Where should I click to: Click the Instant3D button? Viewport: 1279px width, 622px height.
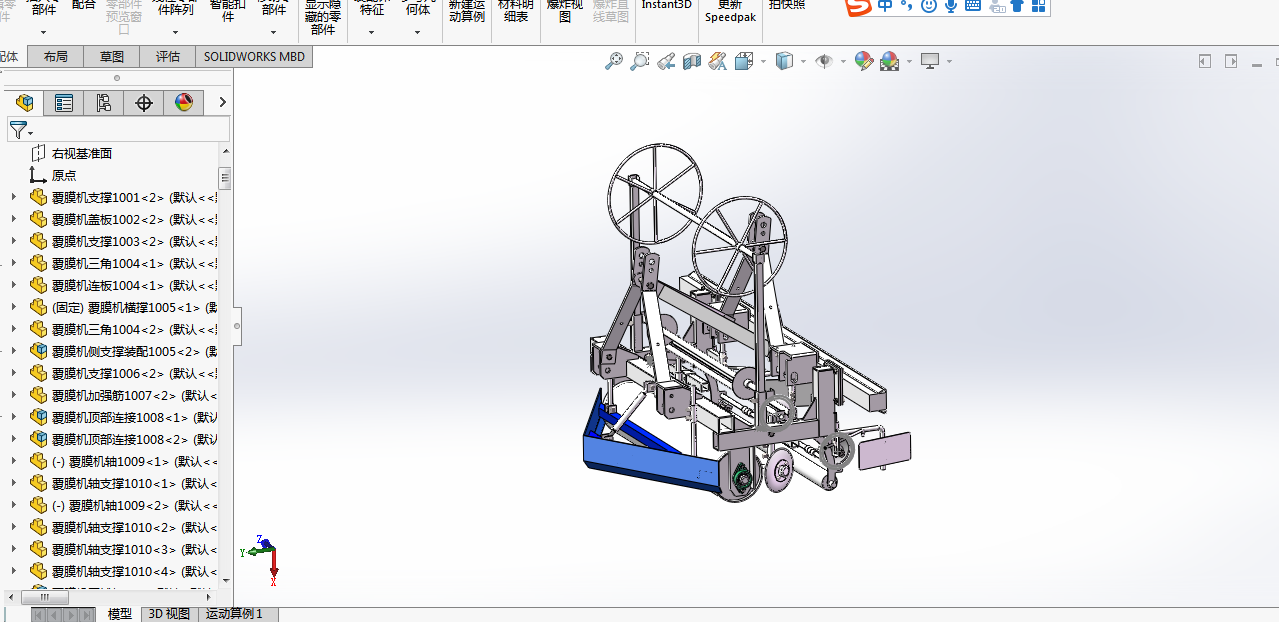666,5
